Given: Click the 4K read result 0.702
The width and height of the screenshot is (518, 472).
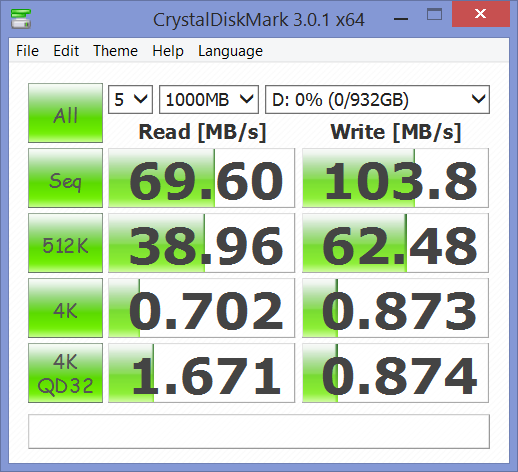Looking at the screenshot, I should tap(202, 308).
